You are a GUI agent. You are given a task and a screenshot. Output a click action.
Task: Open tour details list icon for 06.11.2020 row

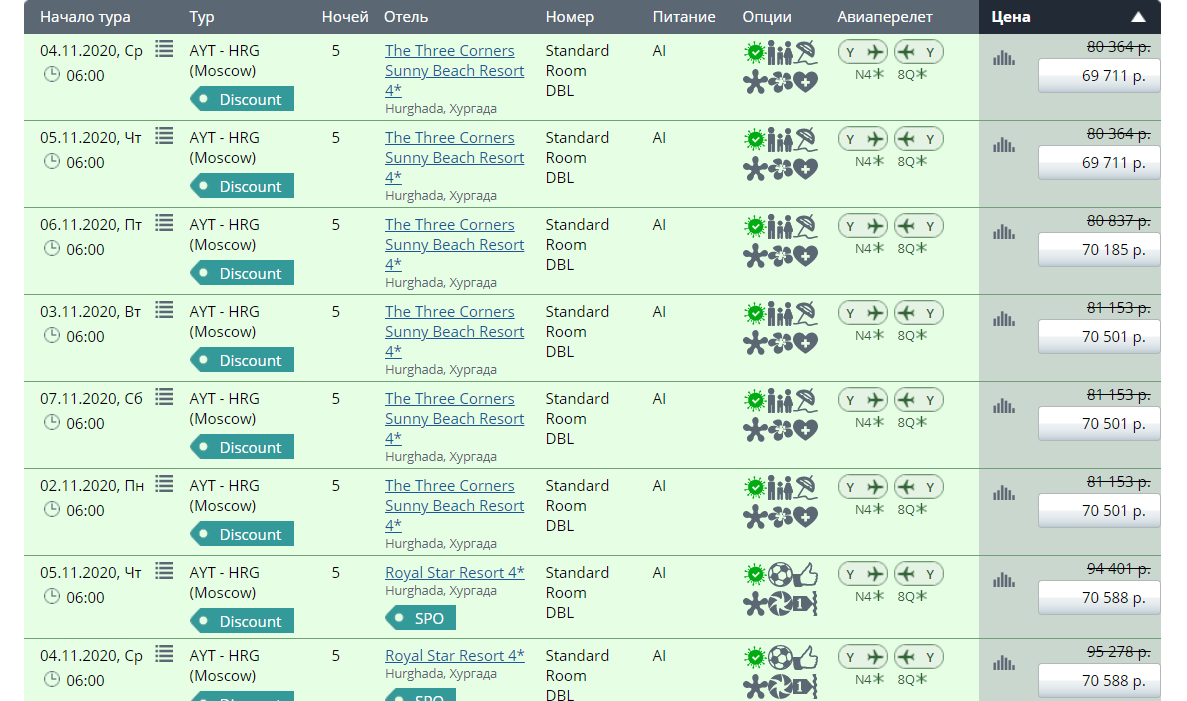click(x=164, y=223)
